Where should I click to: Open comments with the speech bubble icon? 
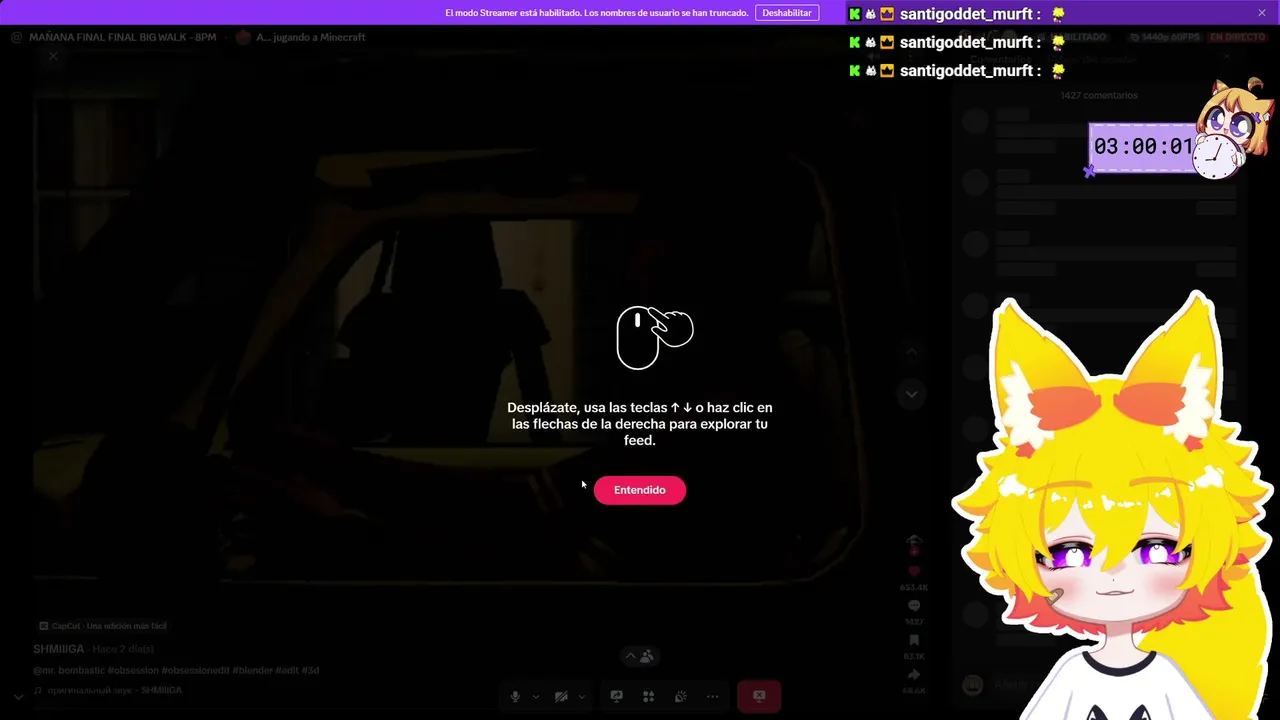(914, 606)
